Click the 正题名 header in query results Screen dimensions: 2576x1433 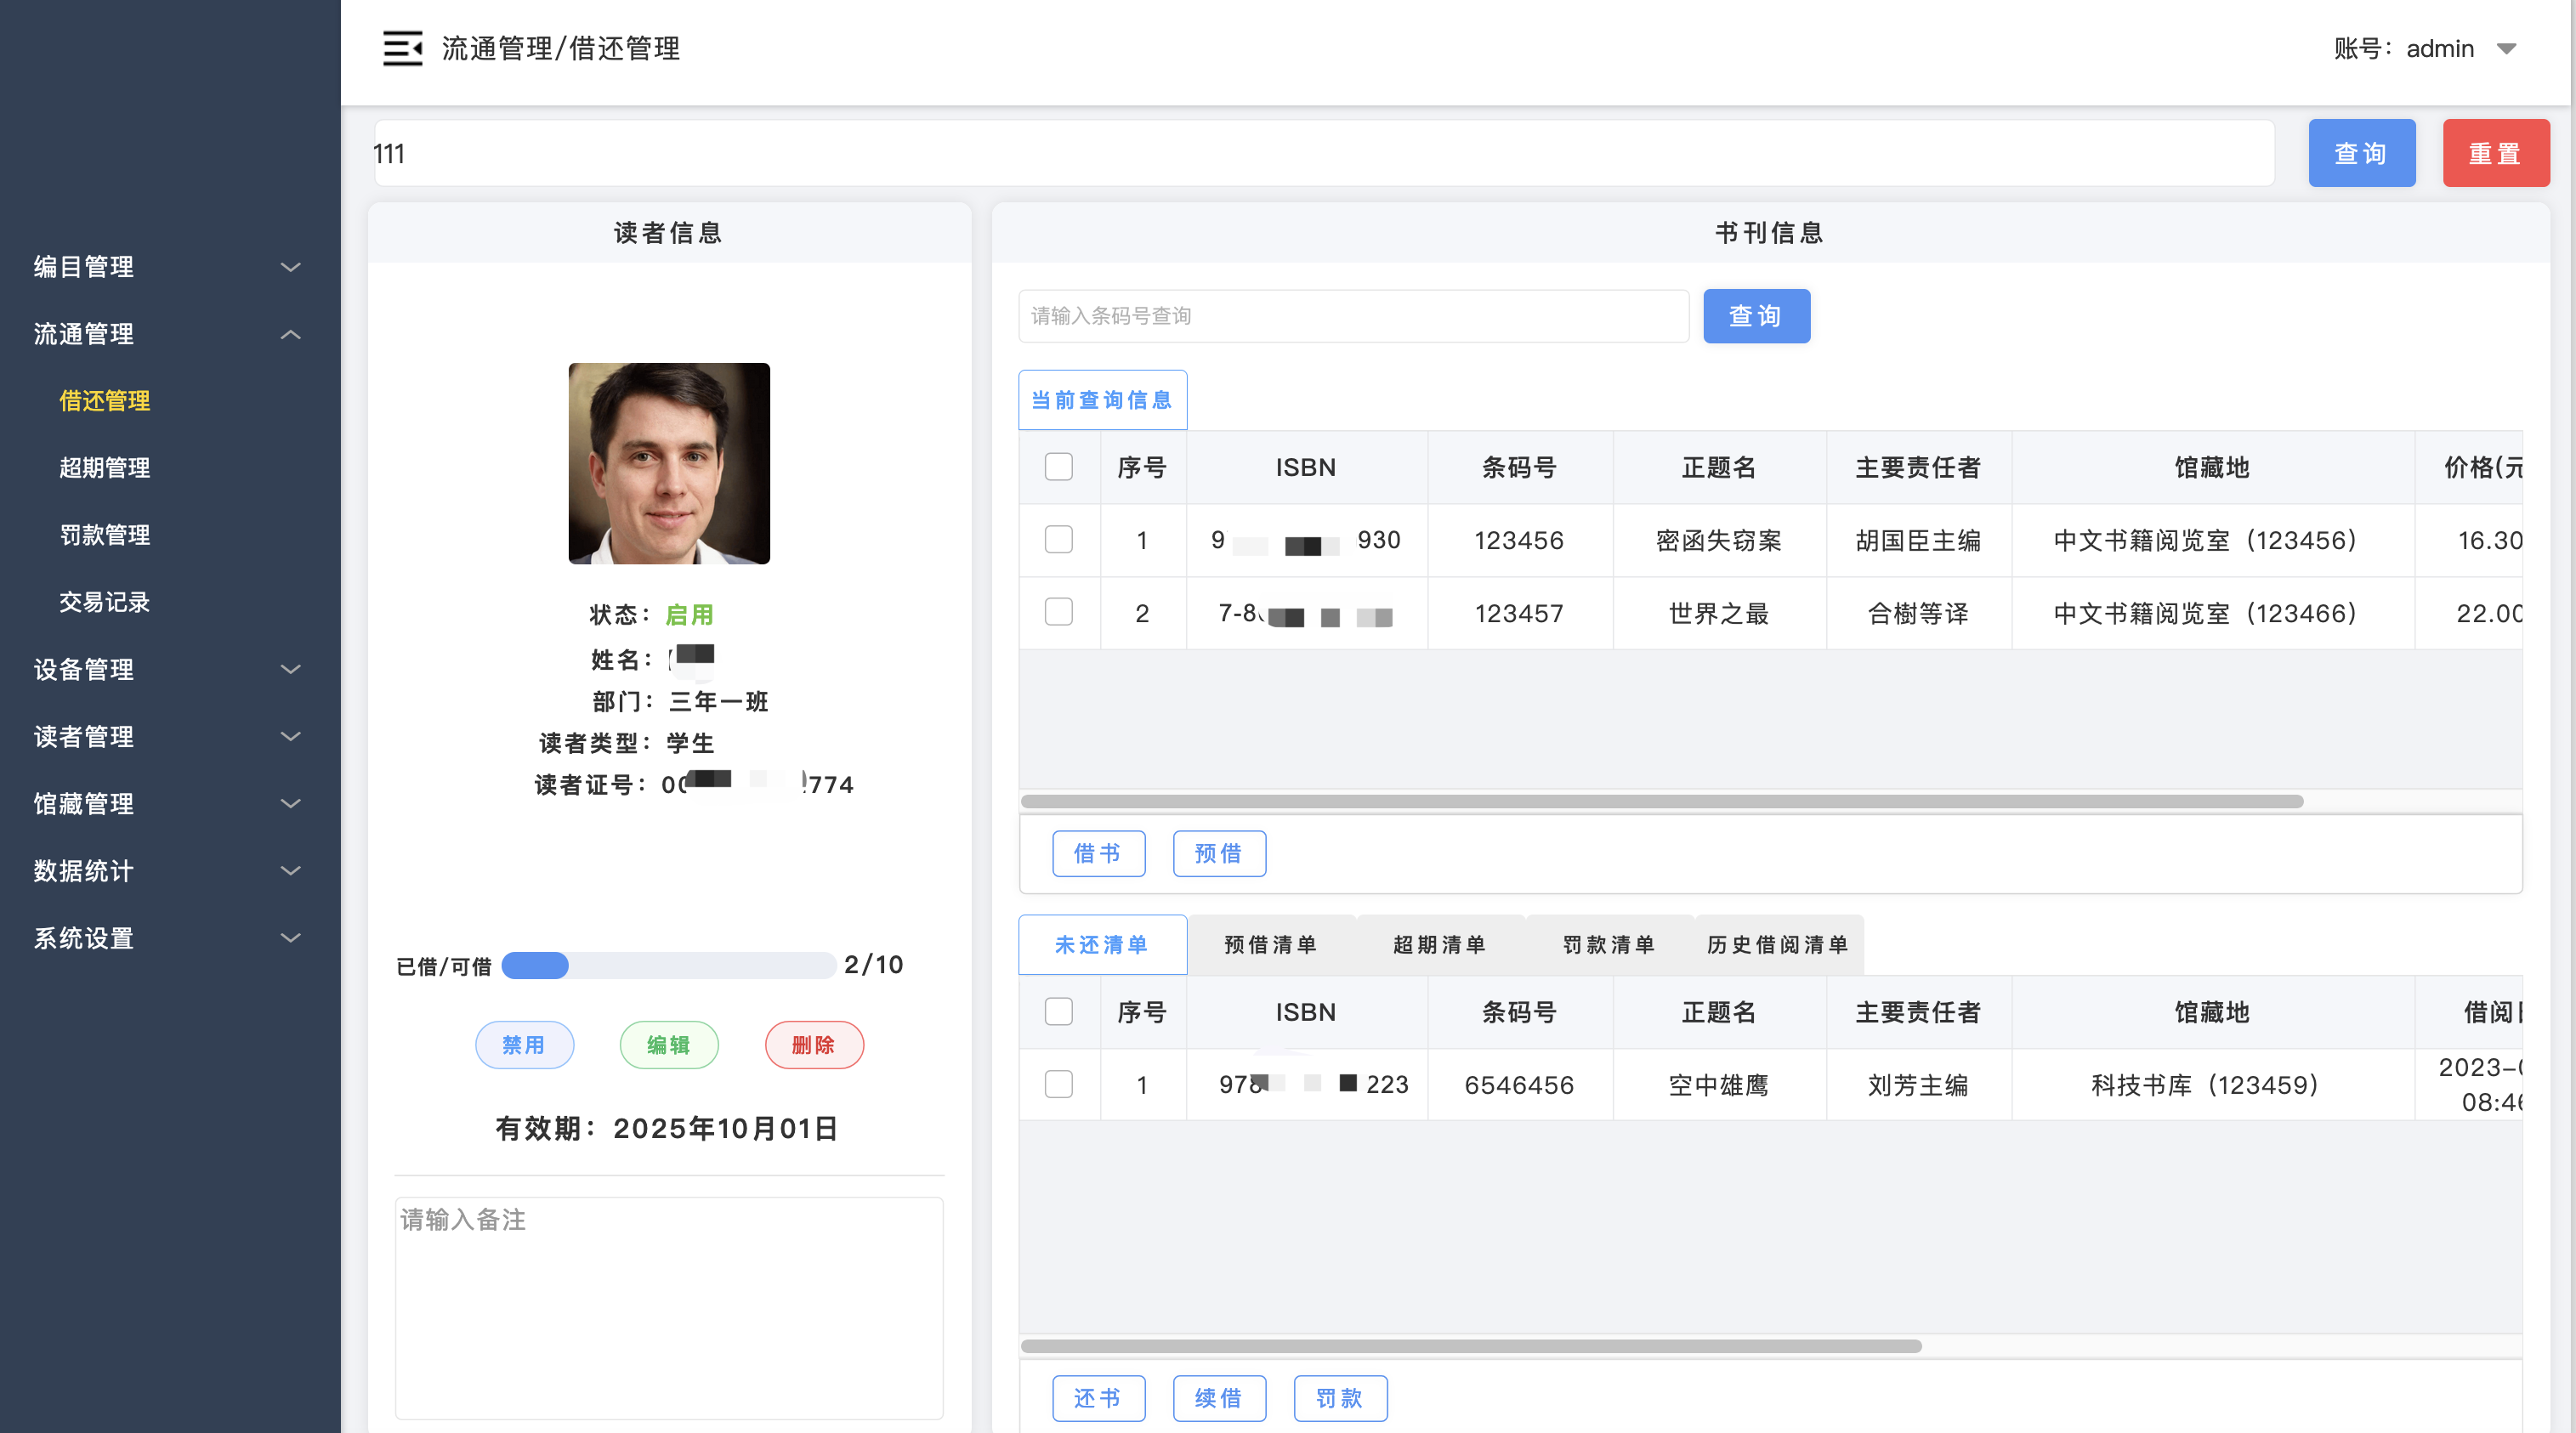pos(1719,467)
